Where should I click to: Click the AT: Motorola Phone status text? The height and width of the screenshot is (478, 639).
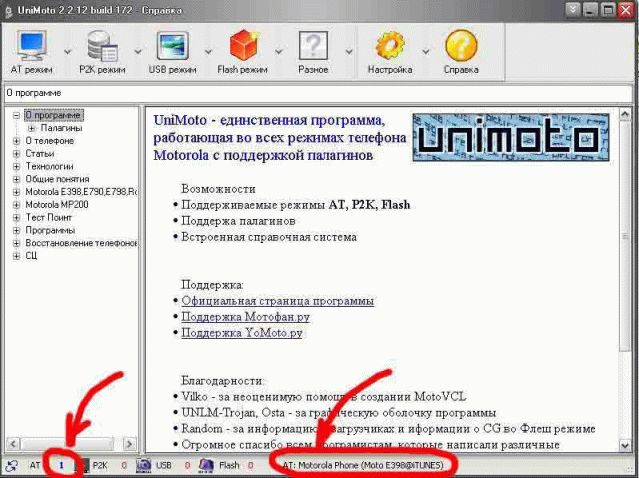[x=362, y=465]
